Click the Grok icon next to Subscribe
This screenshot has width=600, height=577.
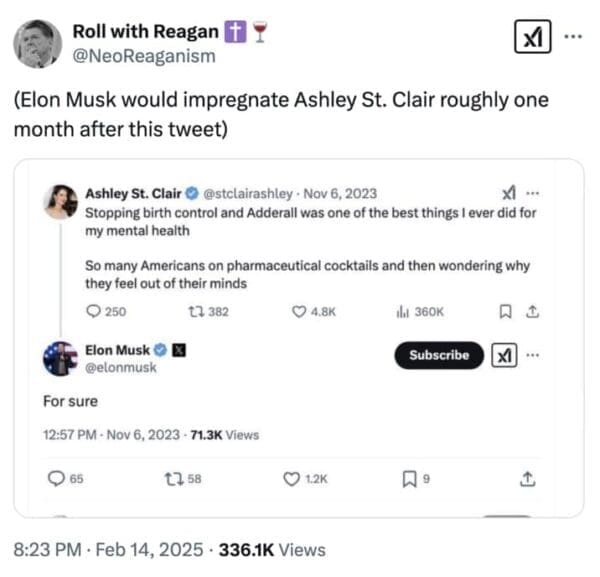coord(500,355)
